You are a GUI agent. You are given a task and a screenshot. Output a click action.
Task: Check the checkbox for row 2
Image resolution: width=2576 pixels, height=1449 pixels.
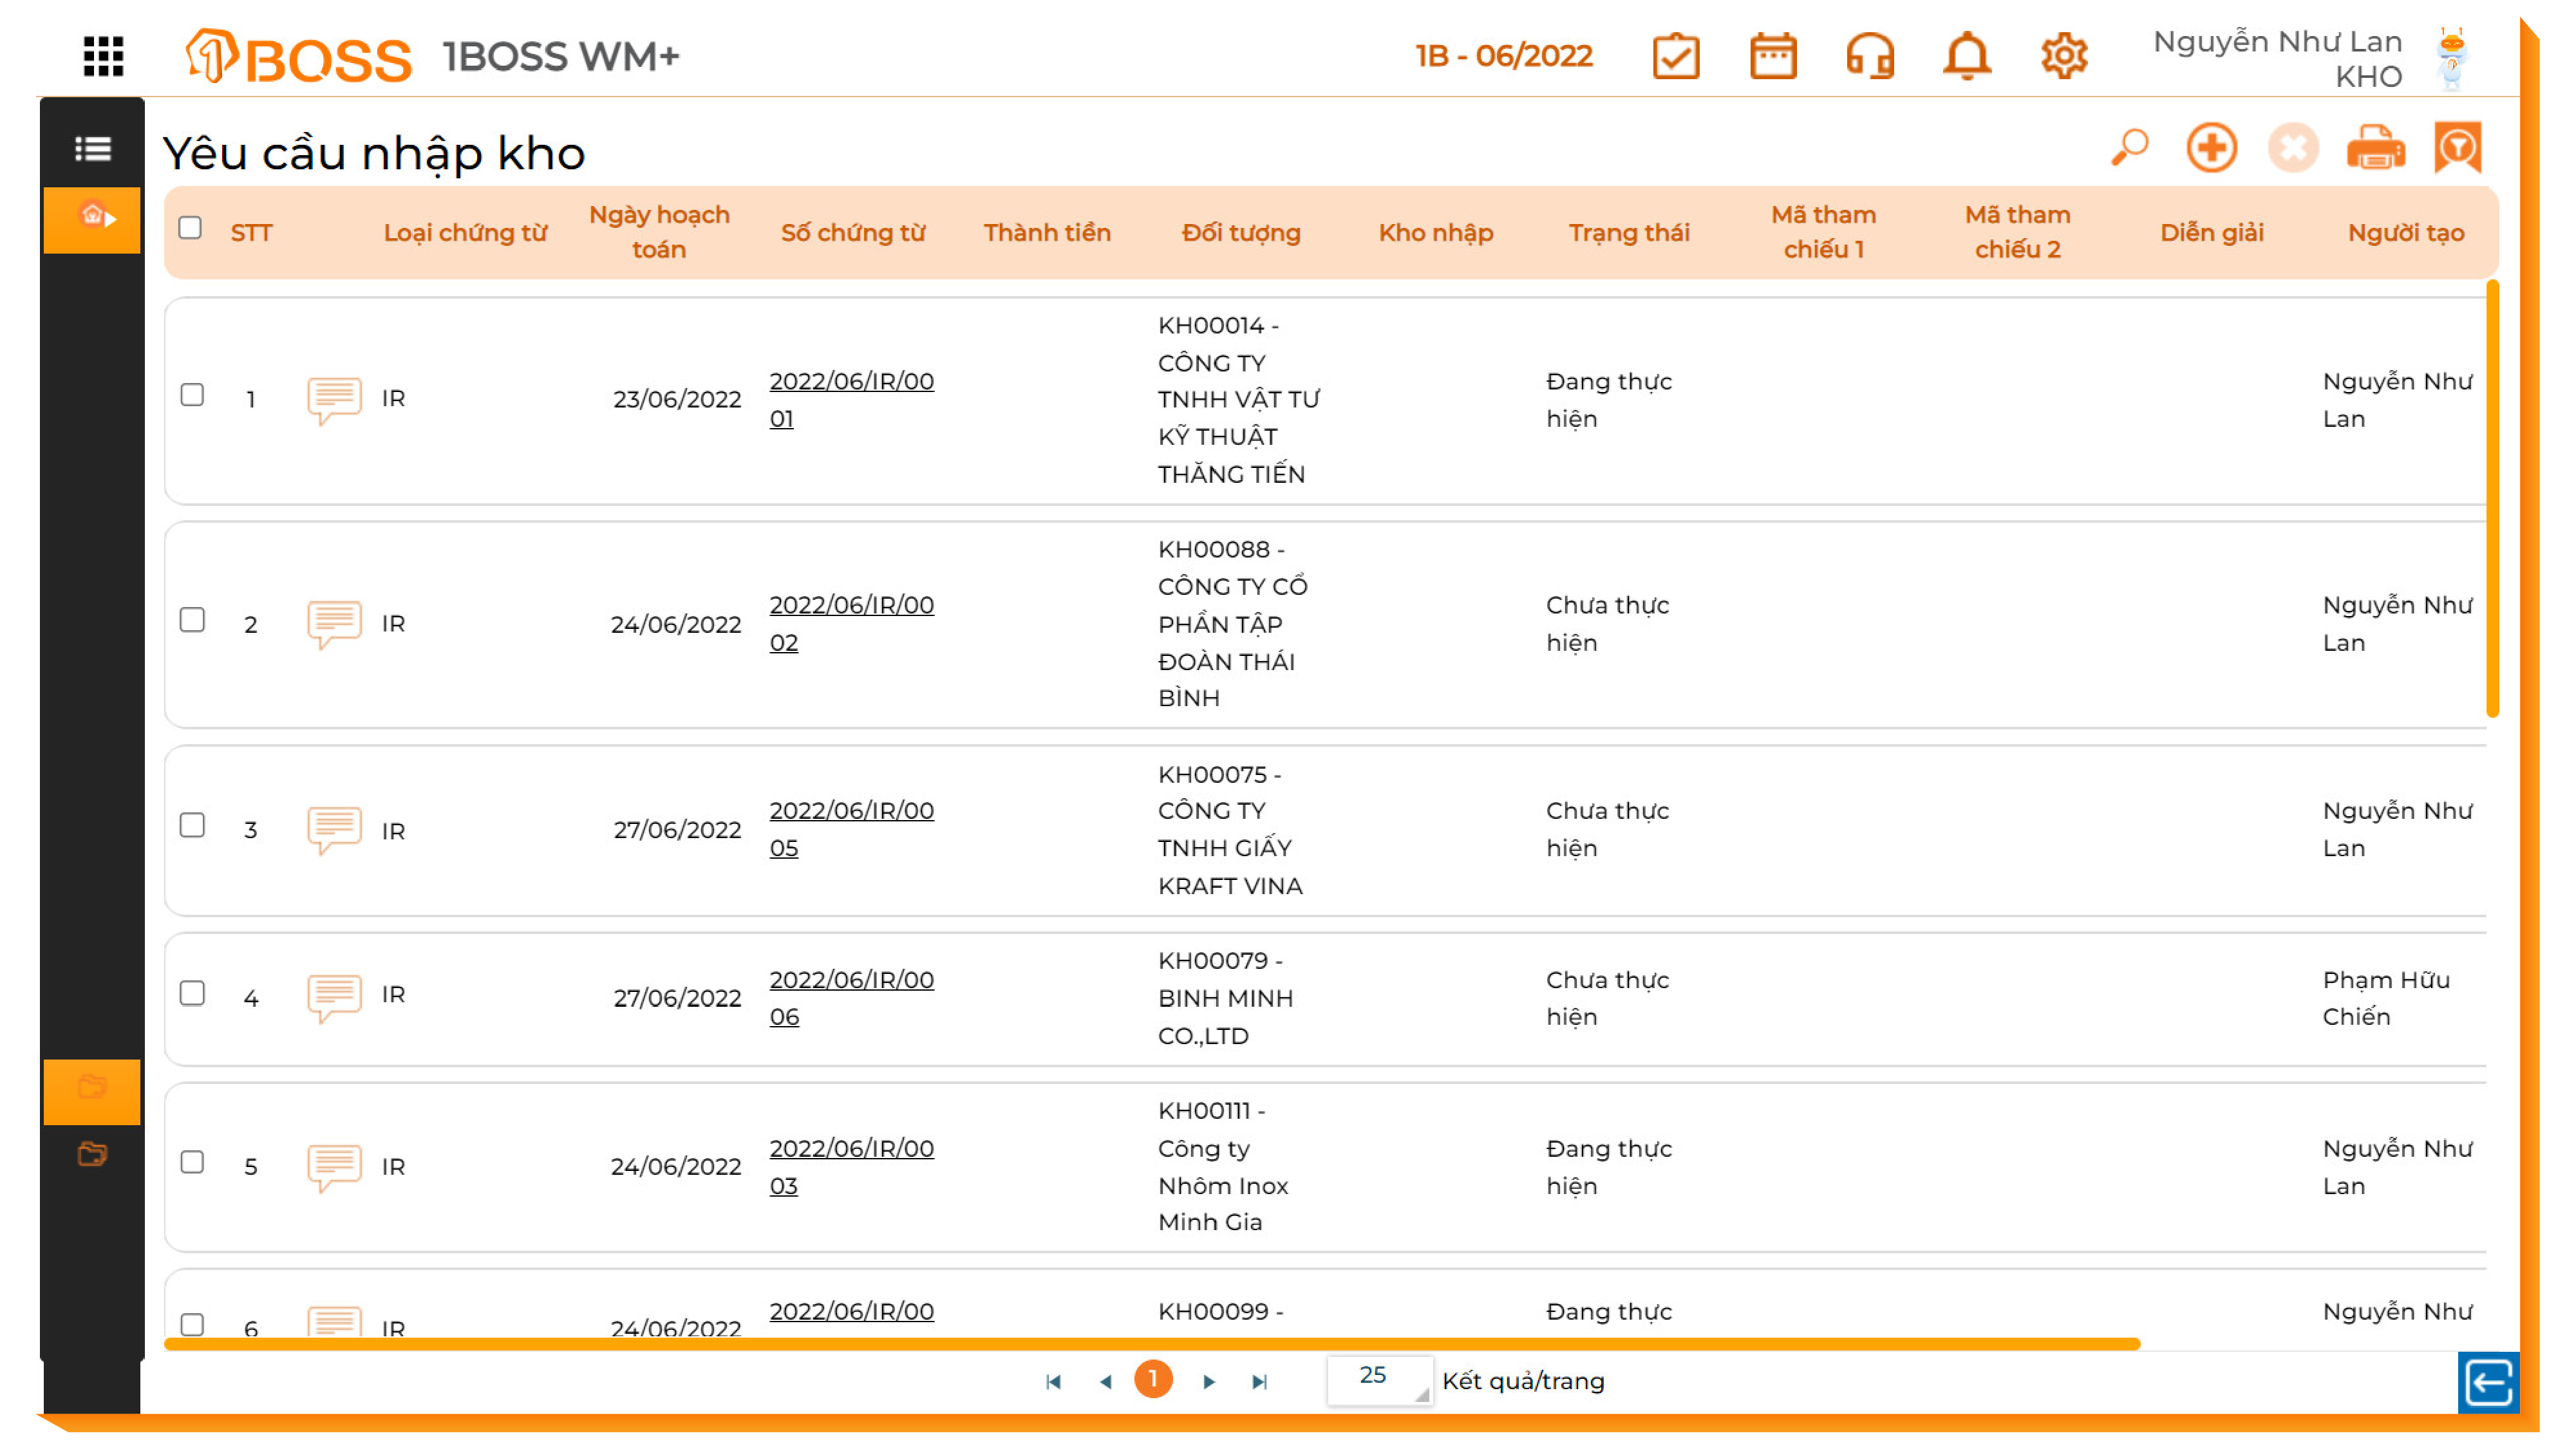(x=192, y=620)
